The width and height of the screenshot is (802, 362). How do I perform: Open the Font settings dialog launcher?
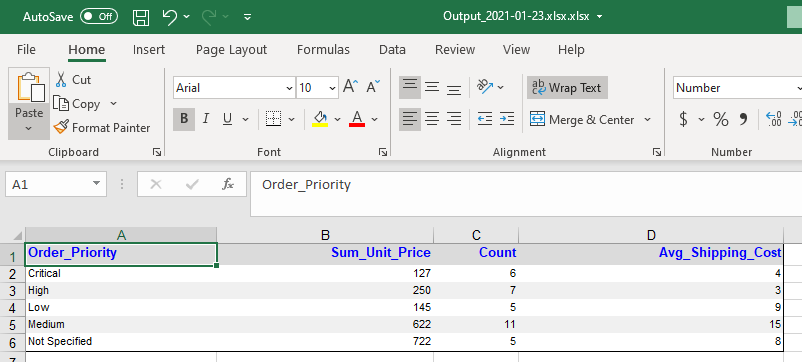[383, 152]
